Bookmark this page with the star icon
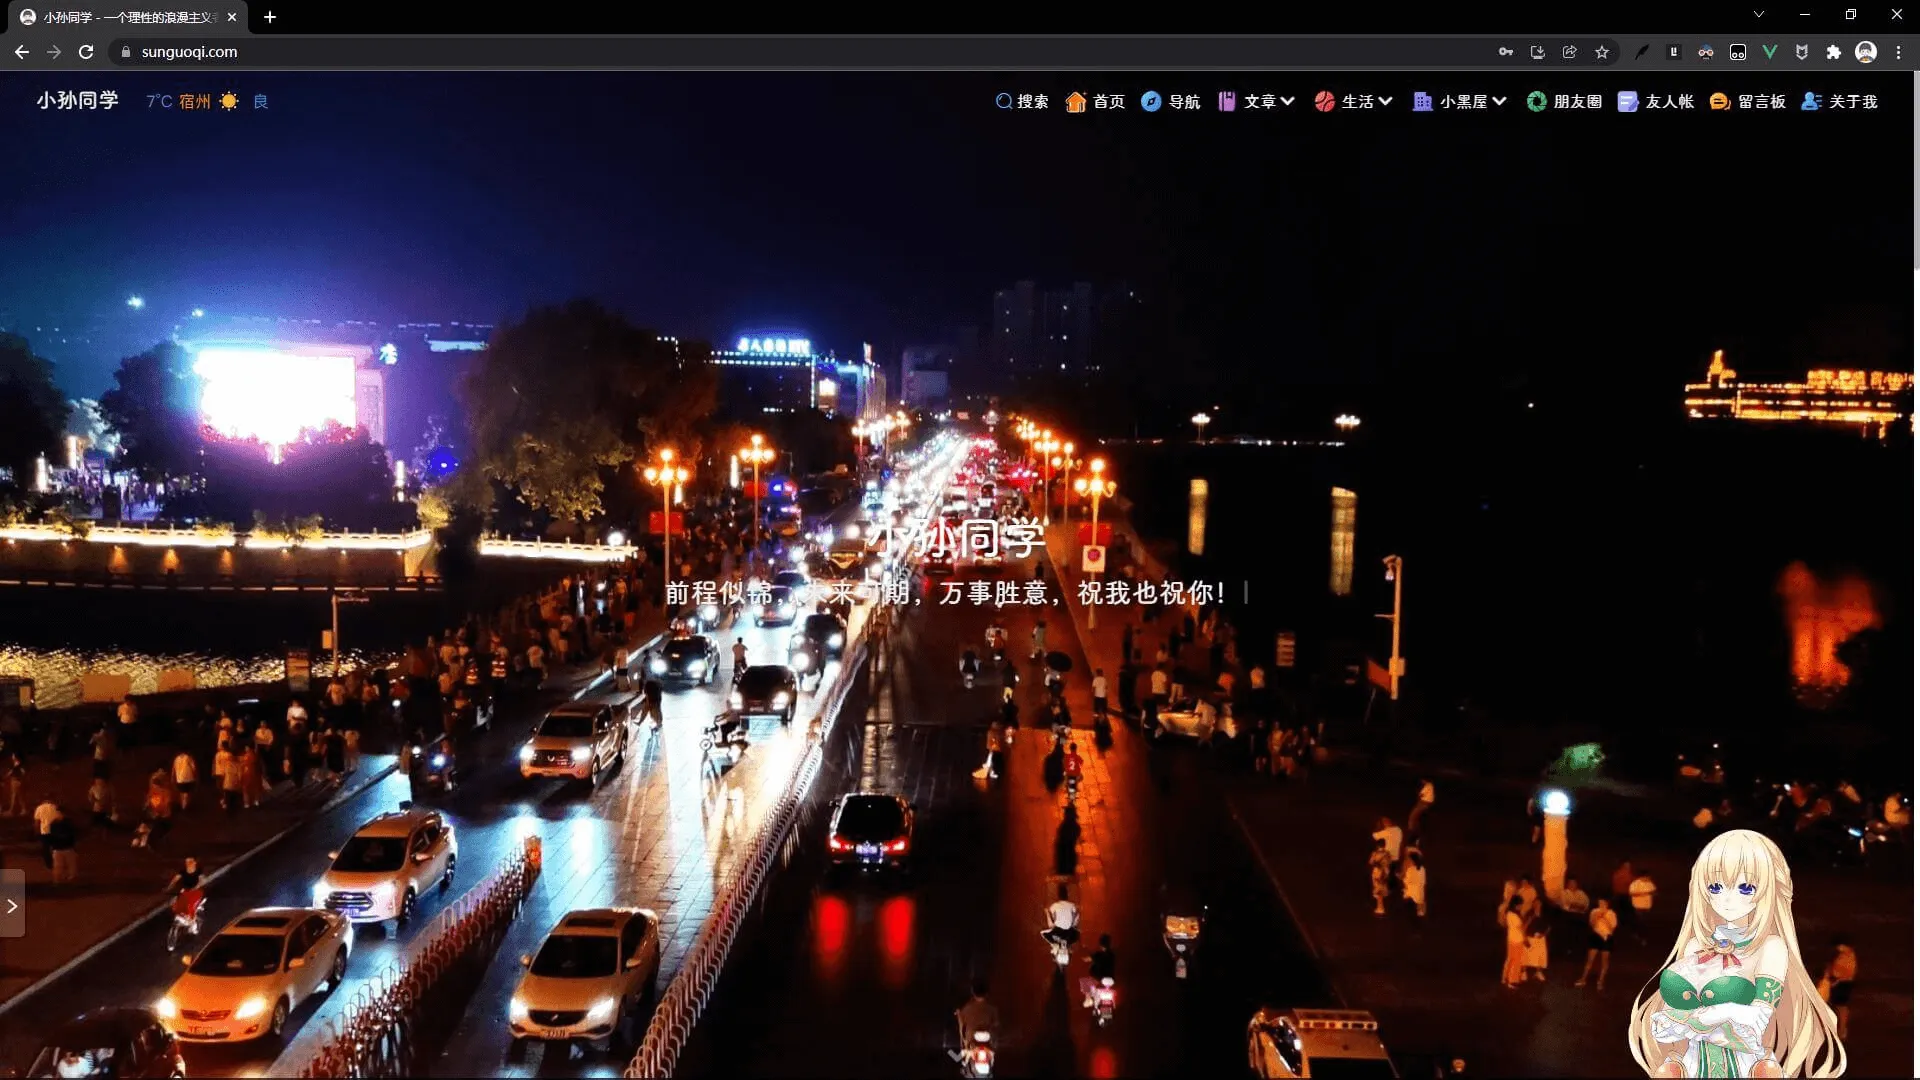The width and height of the screenshot is (1920, 1080). click(x=1602, y=52)
